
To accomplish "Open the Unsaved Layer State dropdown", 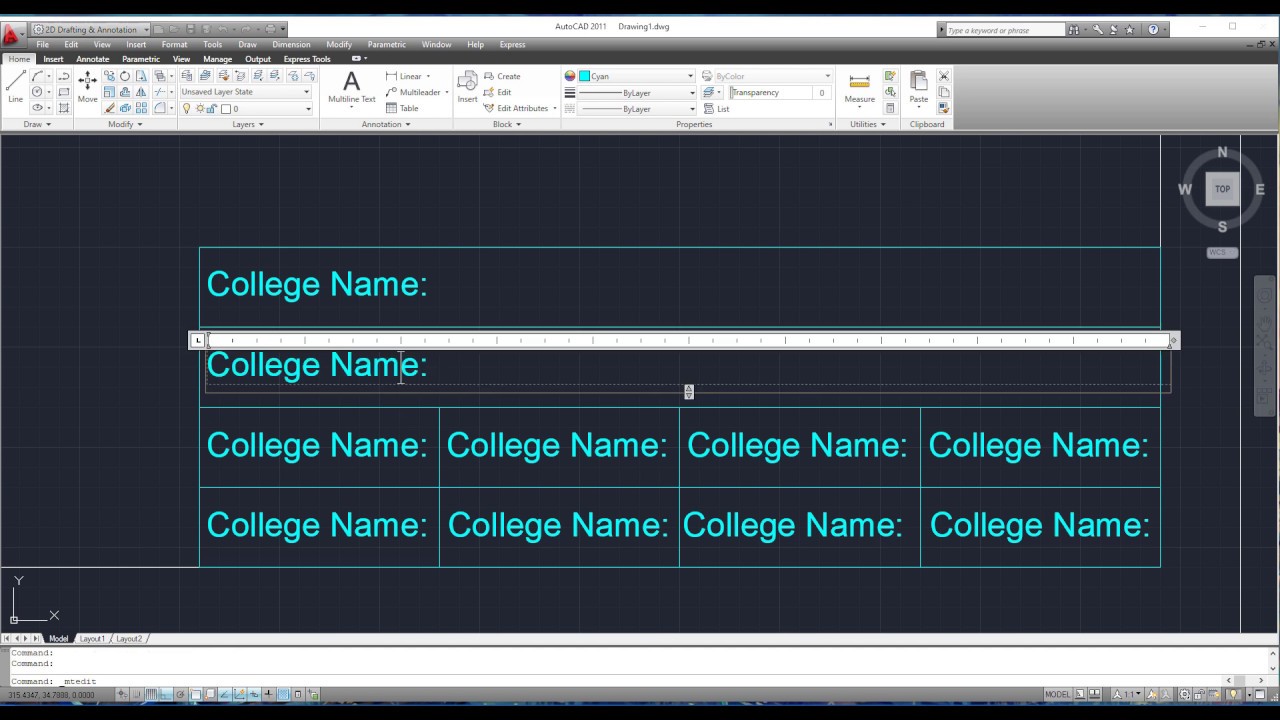I will (245, 92).
